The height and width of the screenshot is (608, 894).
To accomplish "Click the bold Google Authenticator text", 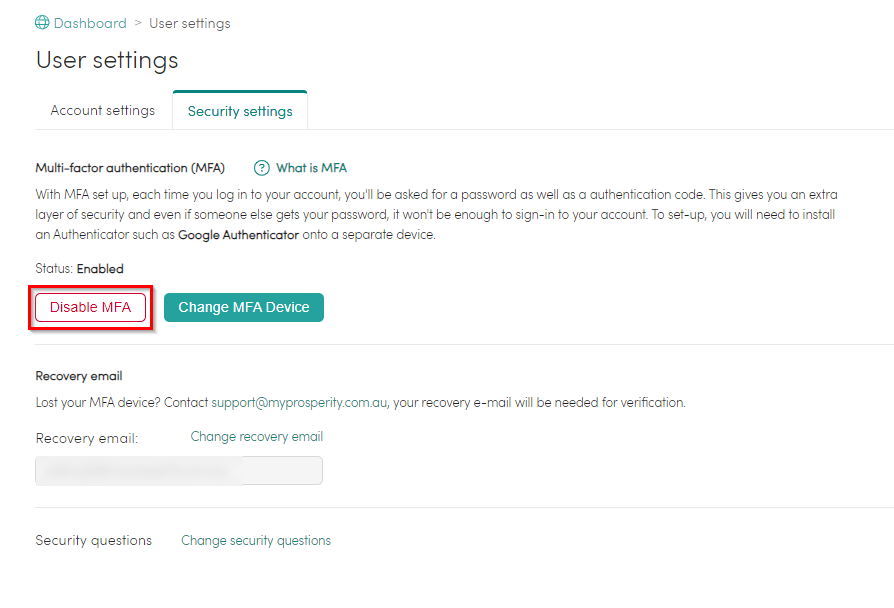I will 238,235.
